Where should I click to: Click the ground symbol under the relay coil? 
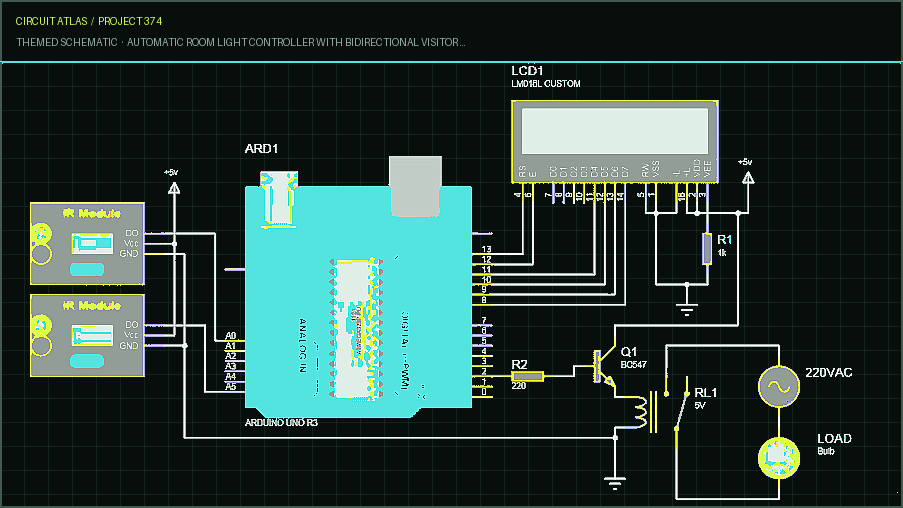[x=615, y=483]
